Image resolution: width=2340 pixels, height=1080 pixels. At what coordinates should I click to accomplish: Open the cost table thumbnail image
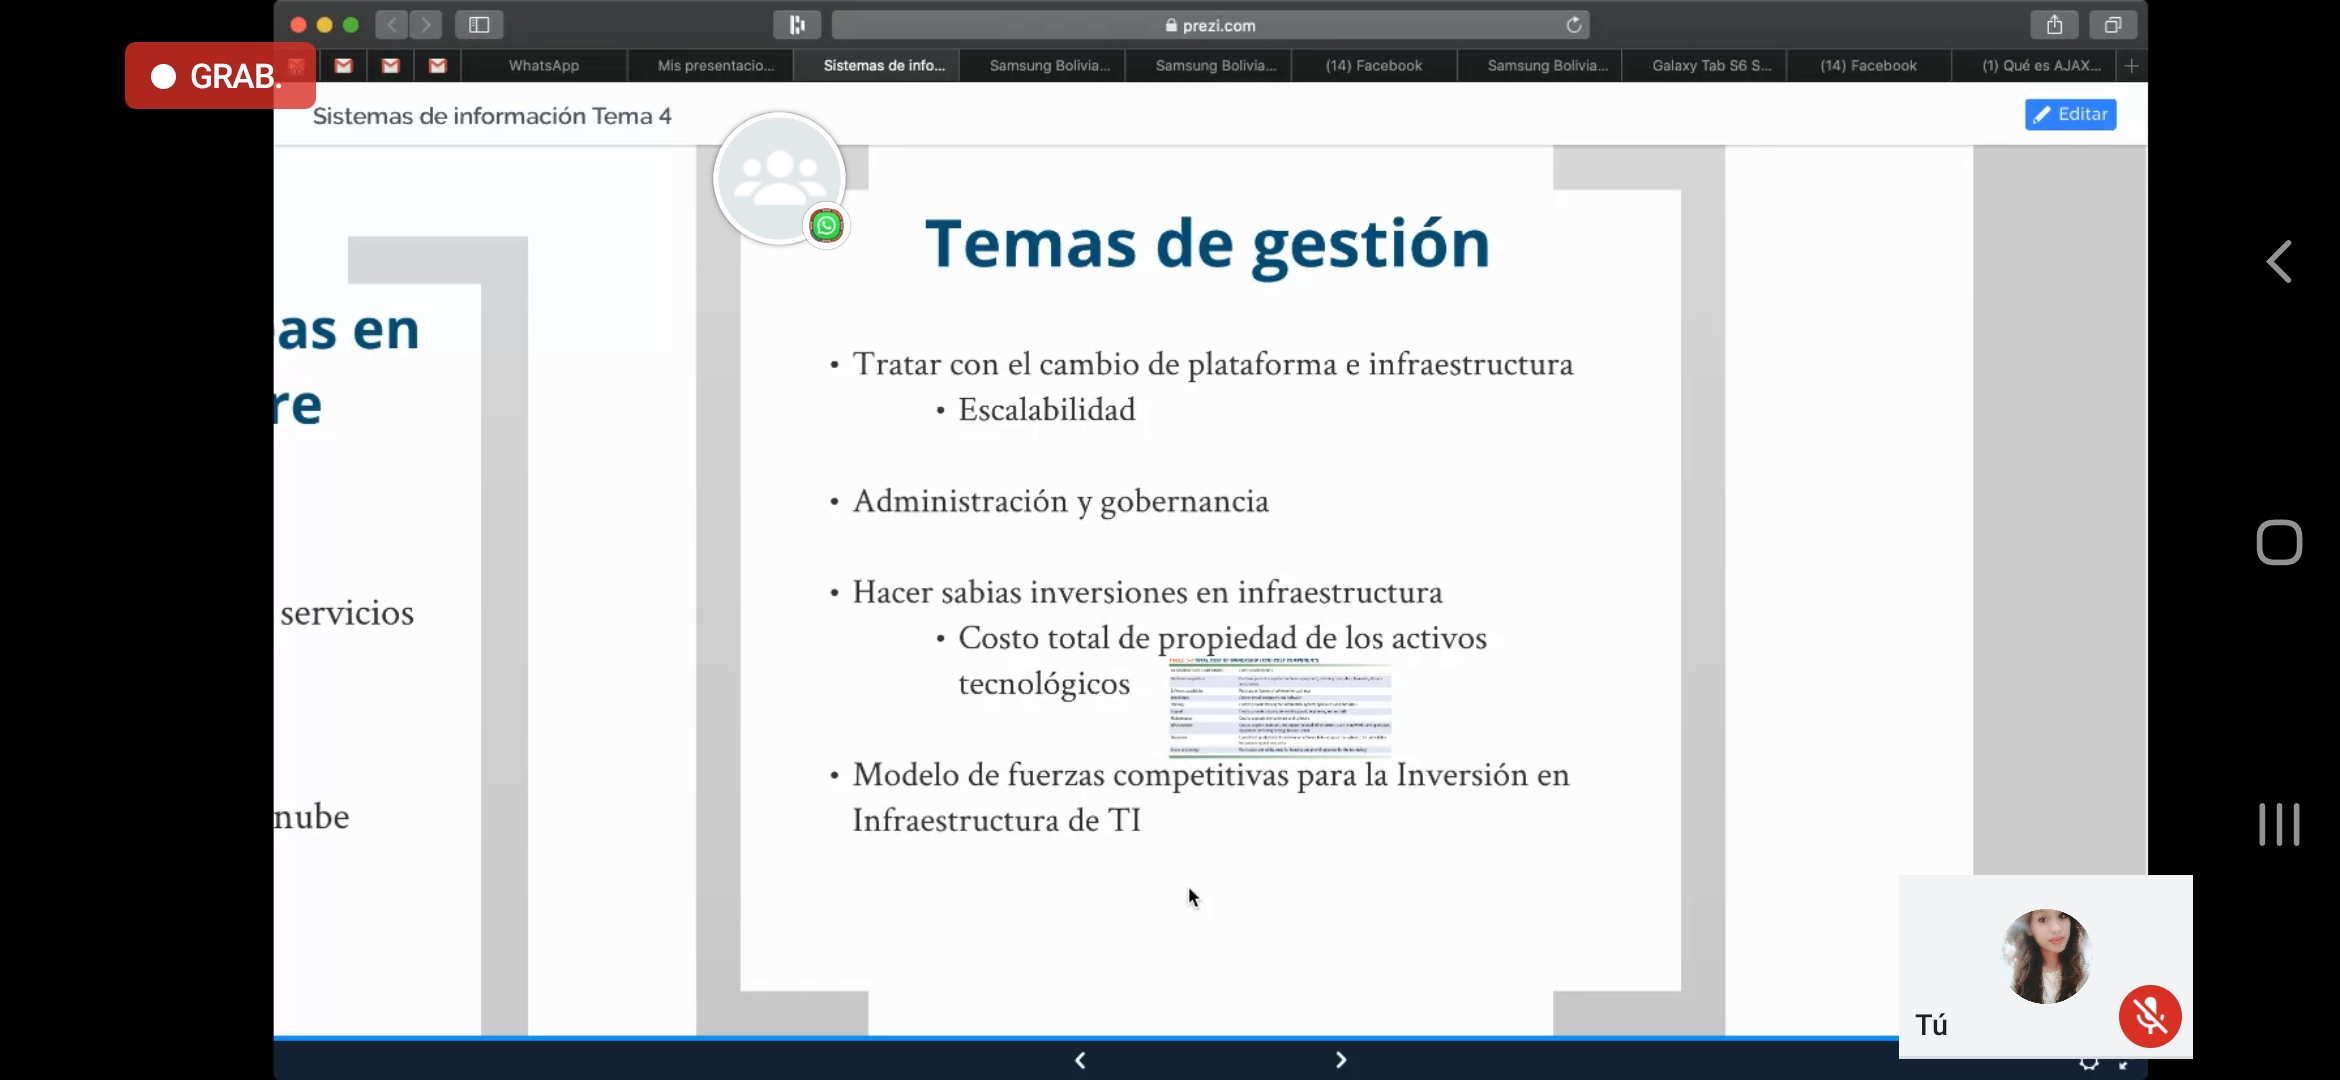(1280, 706)
